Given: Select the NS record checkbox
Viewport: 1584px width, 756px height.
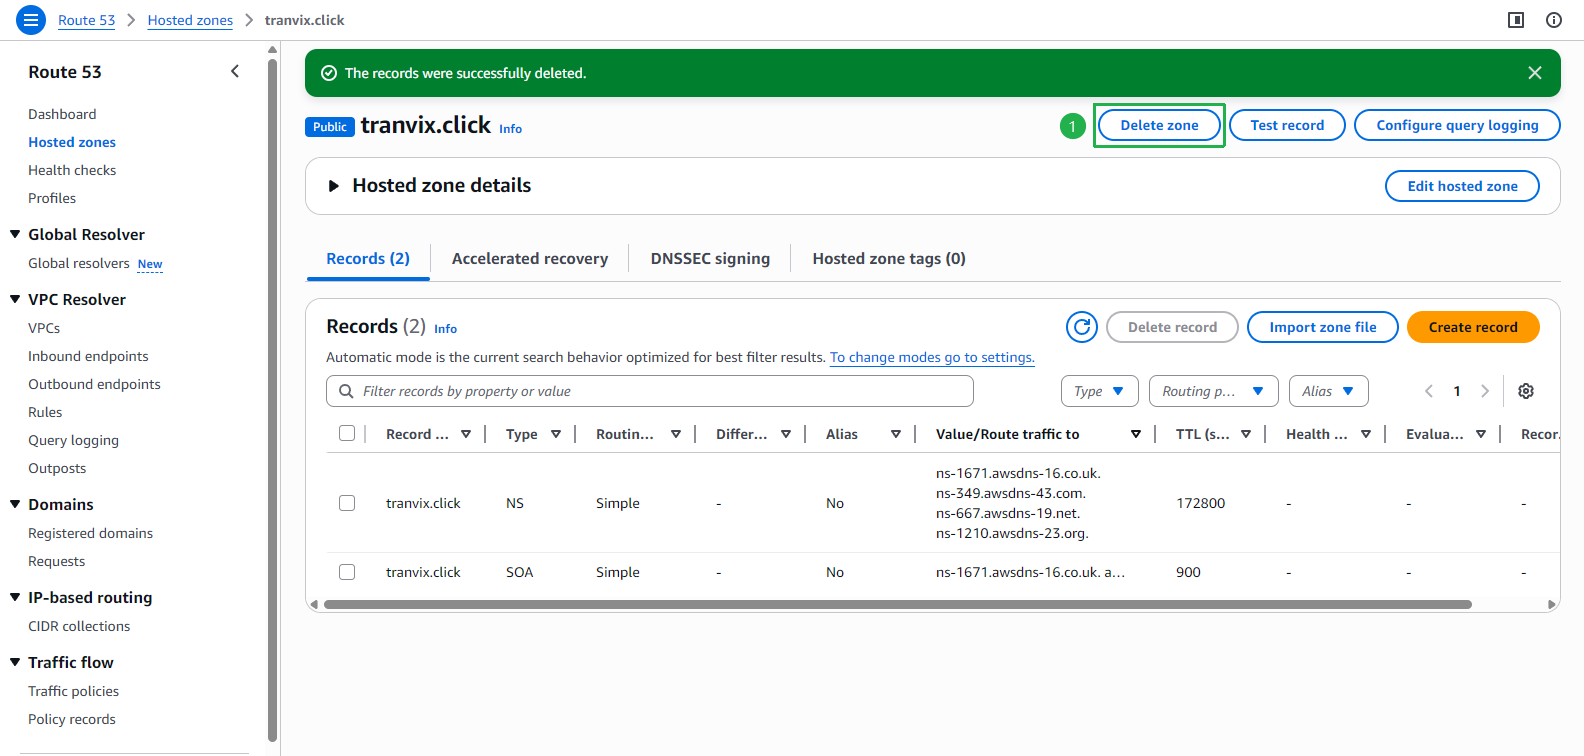Looking at the screenshot, I should tap(347, 503).
